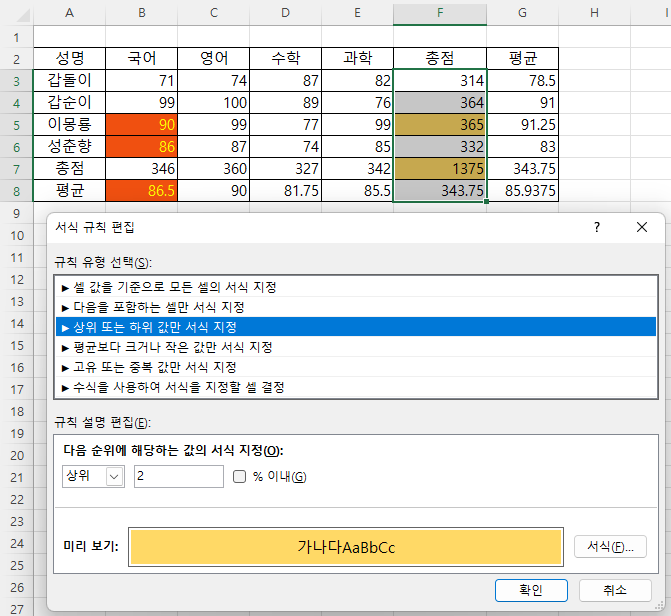Open the 서식(F)... format button
Screen dimensions: 671x616
pyautogui.click(x=610, y=547)
